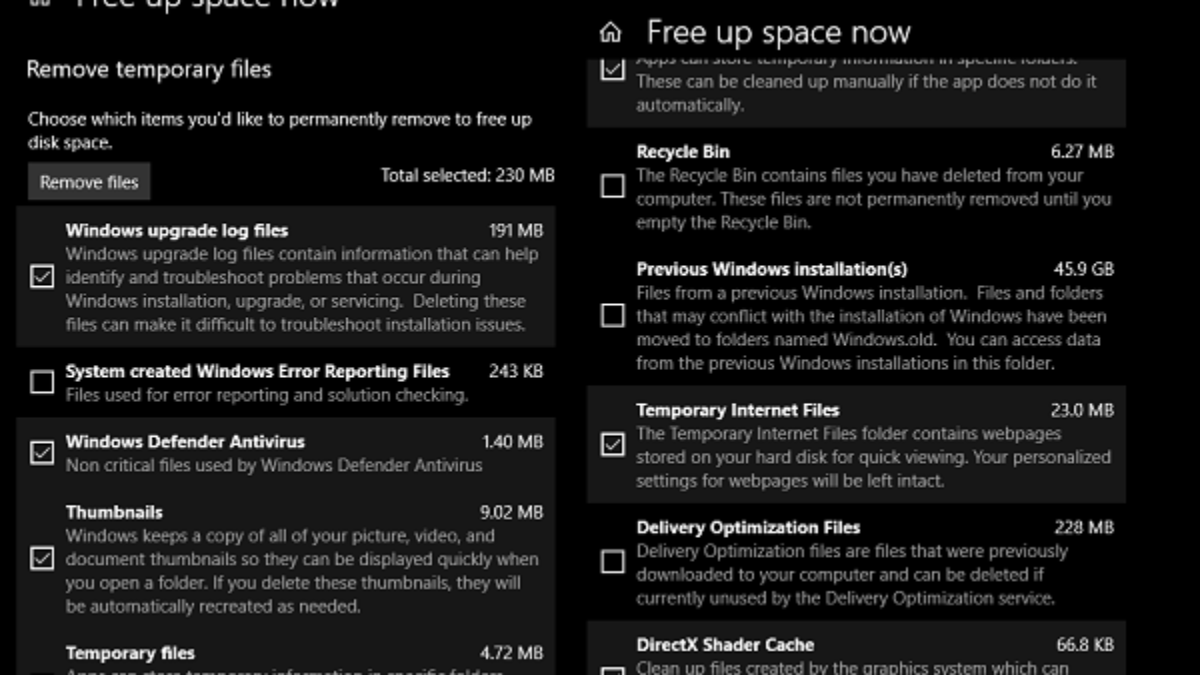Image resolution: width=1200 pixels, height=675 pixels.
Task: Select the Previous Windows installation(s) checkbox
Action: [x=613, y=316]
